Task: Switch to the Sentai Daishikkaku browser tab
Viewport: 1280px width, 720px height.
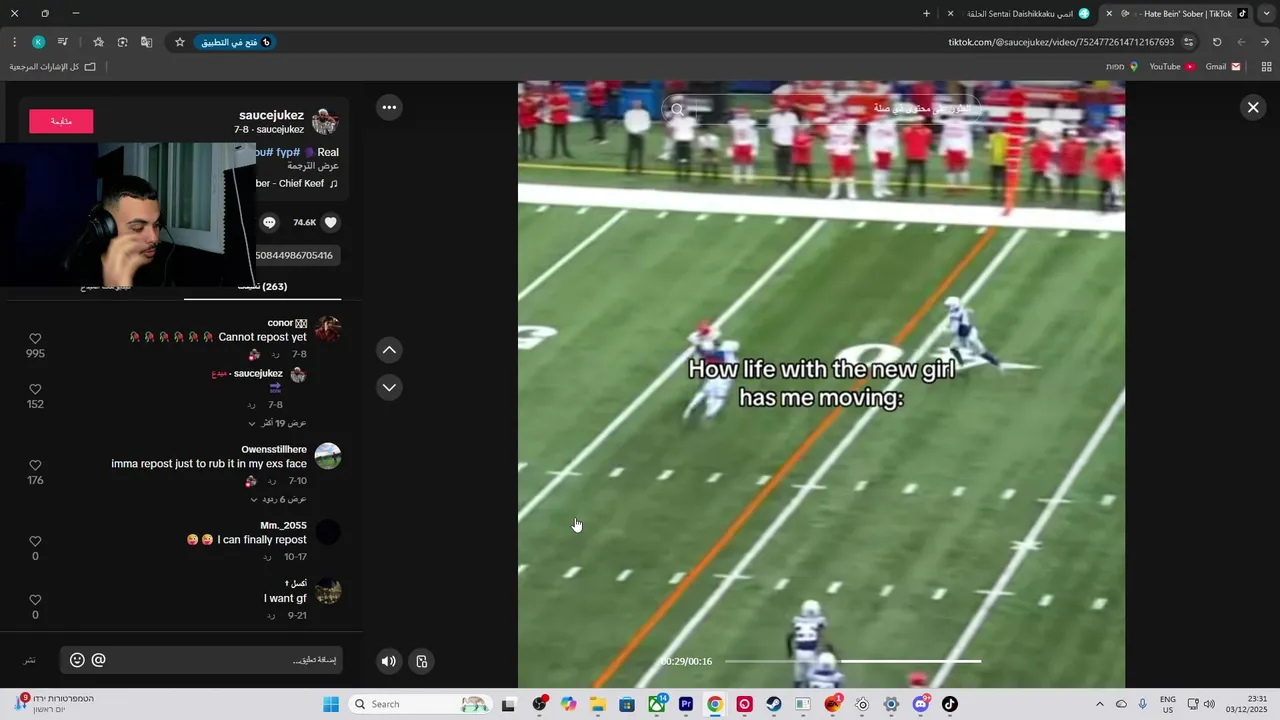Action: click(1020, 13)
